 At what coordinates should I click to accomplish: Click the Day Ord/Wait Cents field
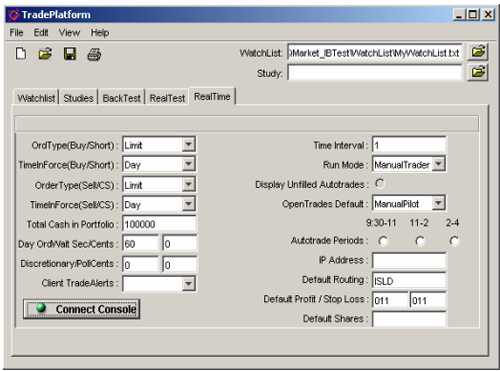(x=180, y=244)
